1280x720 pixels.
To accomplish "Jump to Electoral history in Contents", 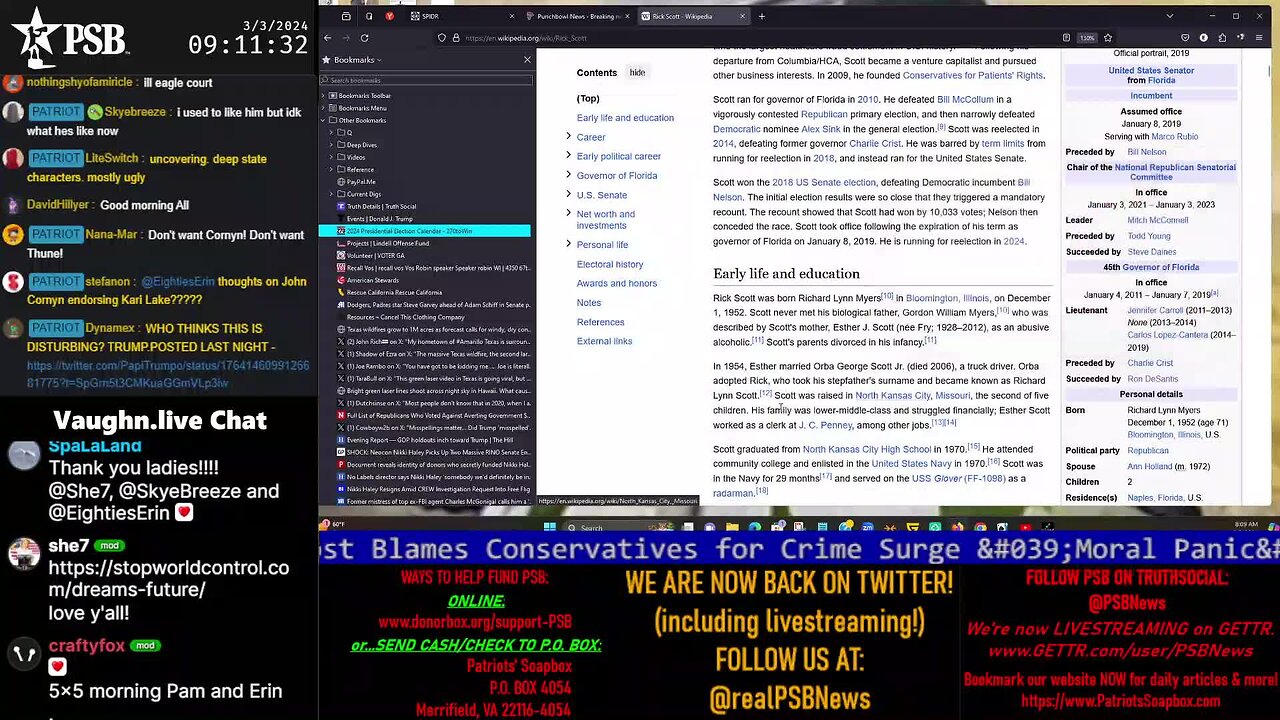I will coord(610,264).
